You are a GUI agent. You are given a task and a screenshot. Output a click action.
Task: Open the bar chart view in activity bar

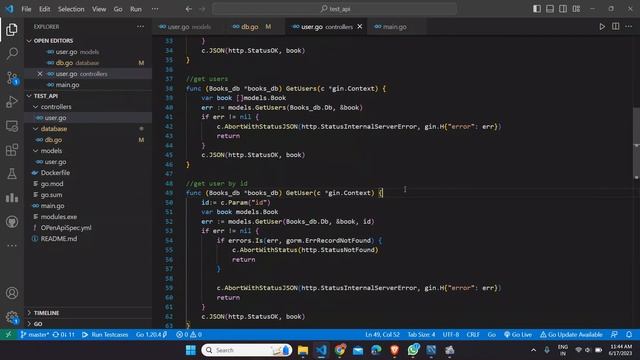click(12, 198)
